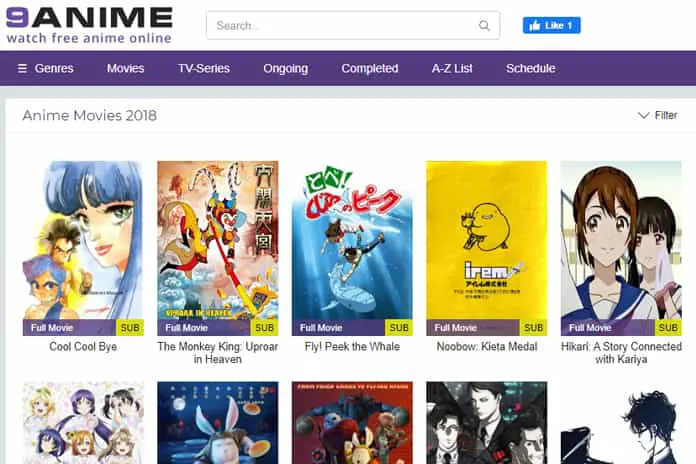696x464 pixels.
Task: Click the watch free anime online tagline
Action: point(89,38)
